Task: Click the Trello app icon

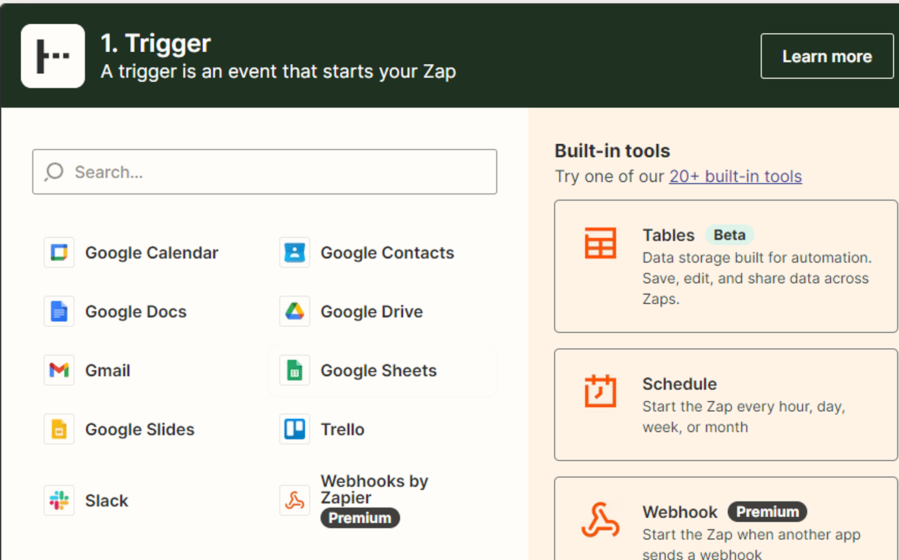Action: coord(295,429)
